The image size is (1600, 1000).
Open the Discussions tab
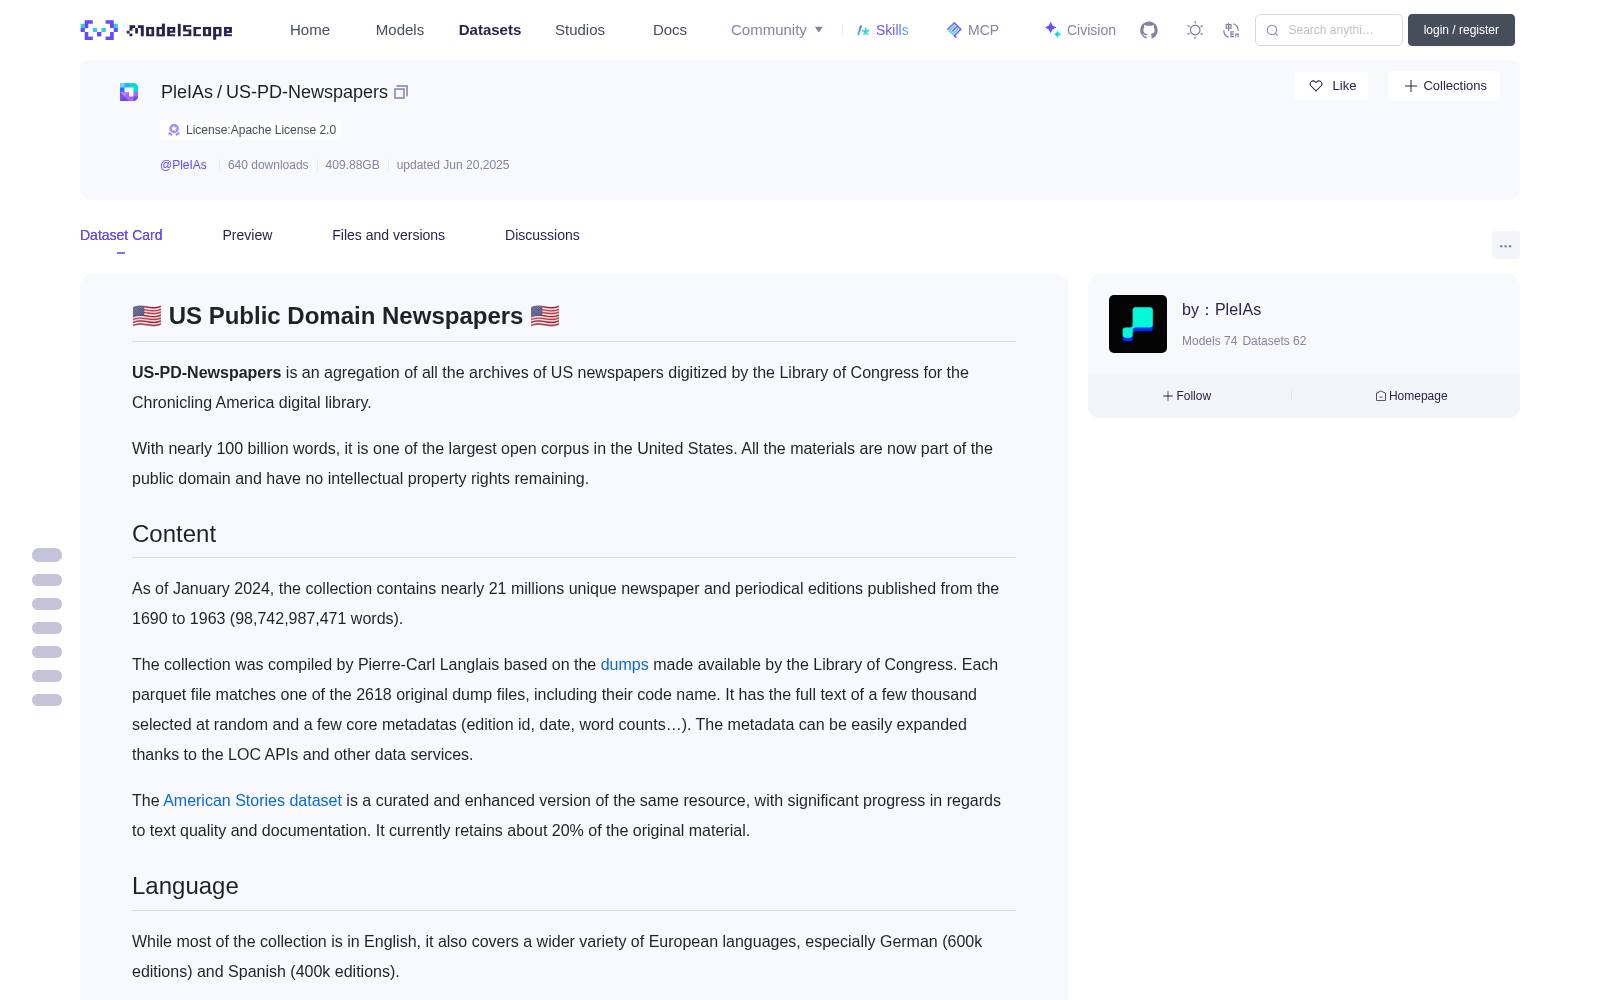click(x=542, y=235)
